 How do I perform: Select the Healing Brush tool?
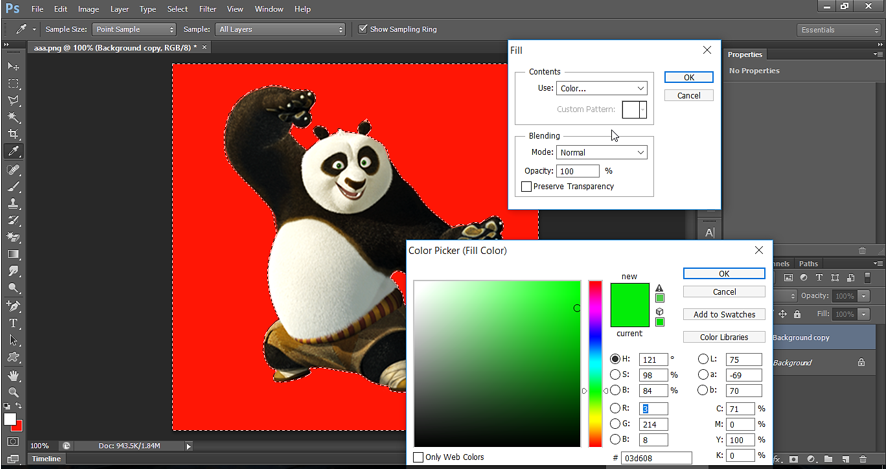(13, 169)
